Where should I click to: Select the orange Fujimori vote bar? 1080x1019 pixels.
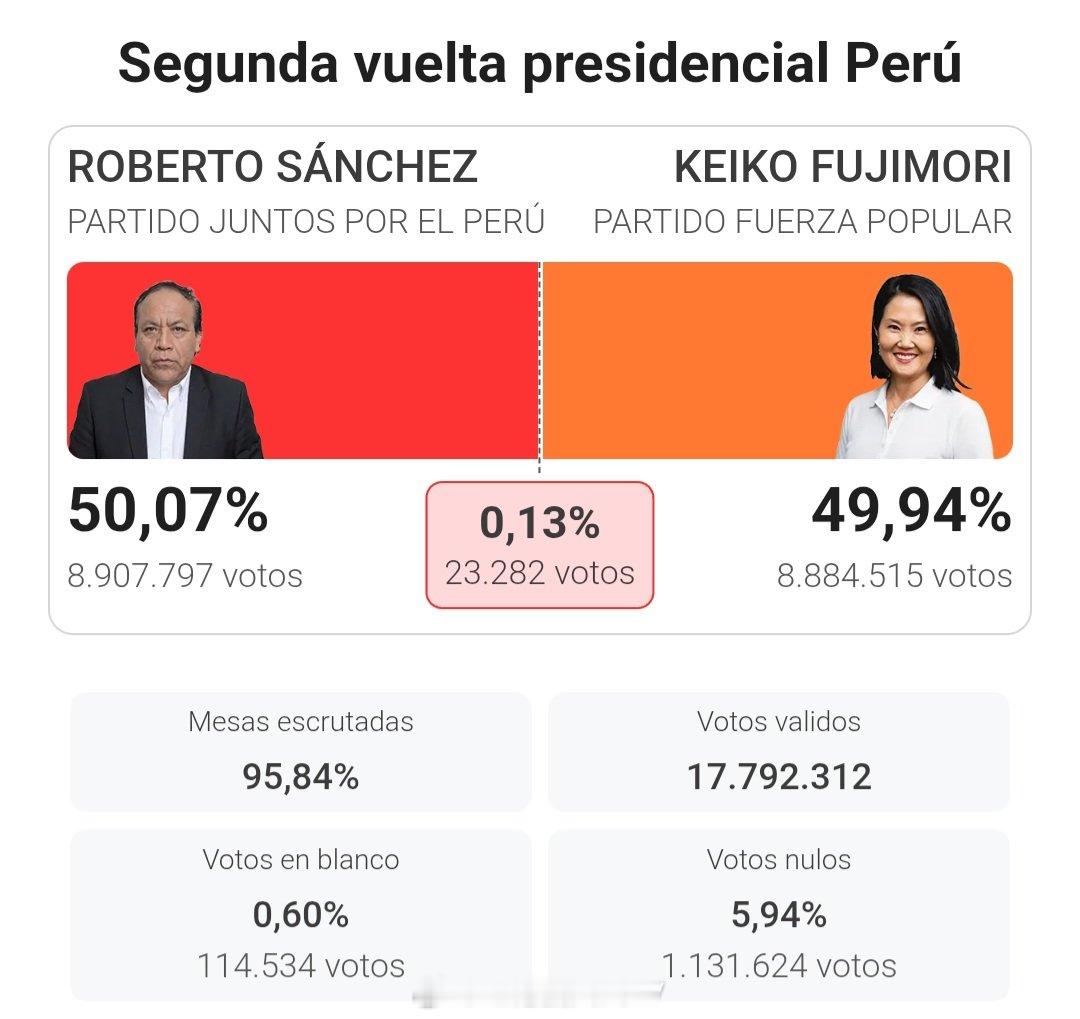(x=777, y=360)
